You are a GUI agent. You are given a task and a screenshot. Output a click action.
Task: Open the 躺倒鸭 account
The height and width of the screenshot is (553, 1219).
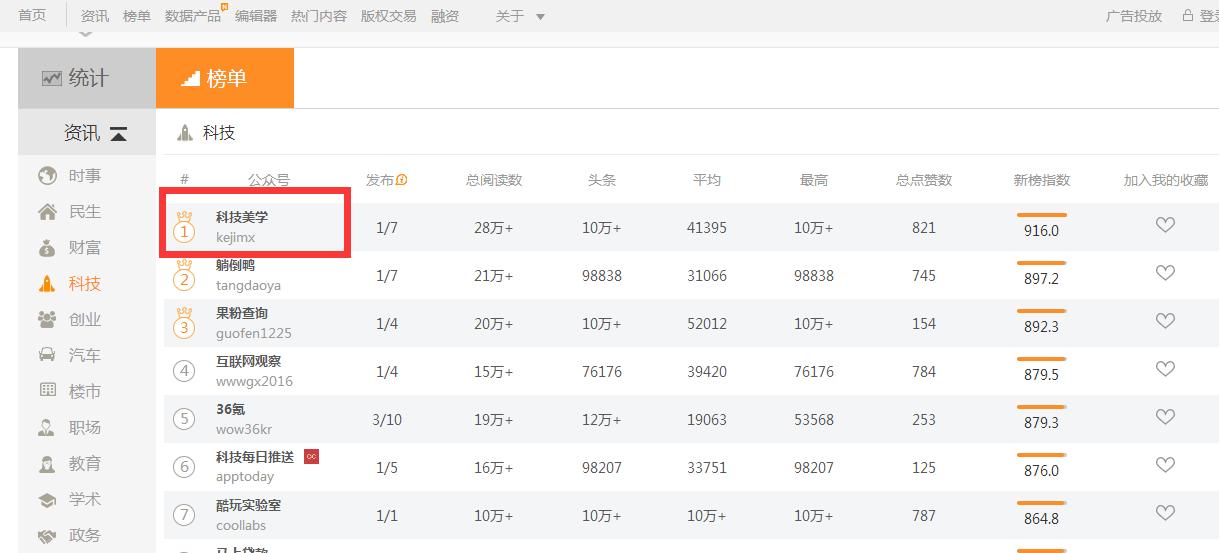(235, 265)
